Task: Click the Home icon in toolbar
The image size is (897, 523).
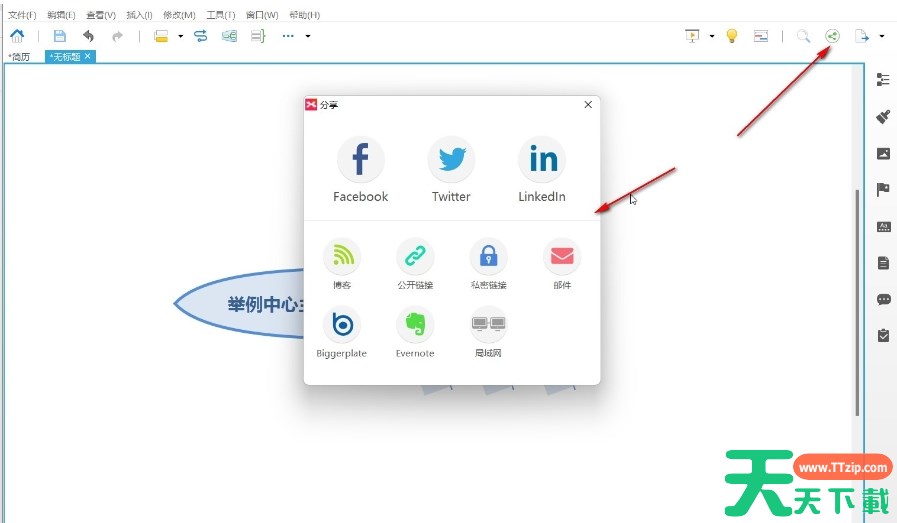Action: click(17, 36)
